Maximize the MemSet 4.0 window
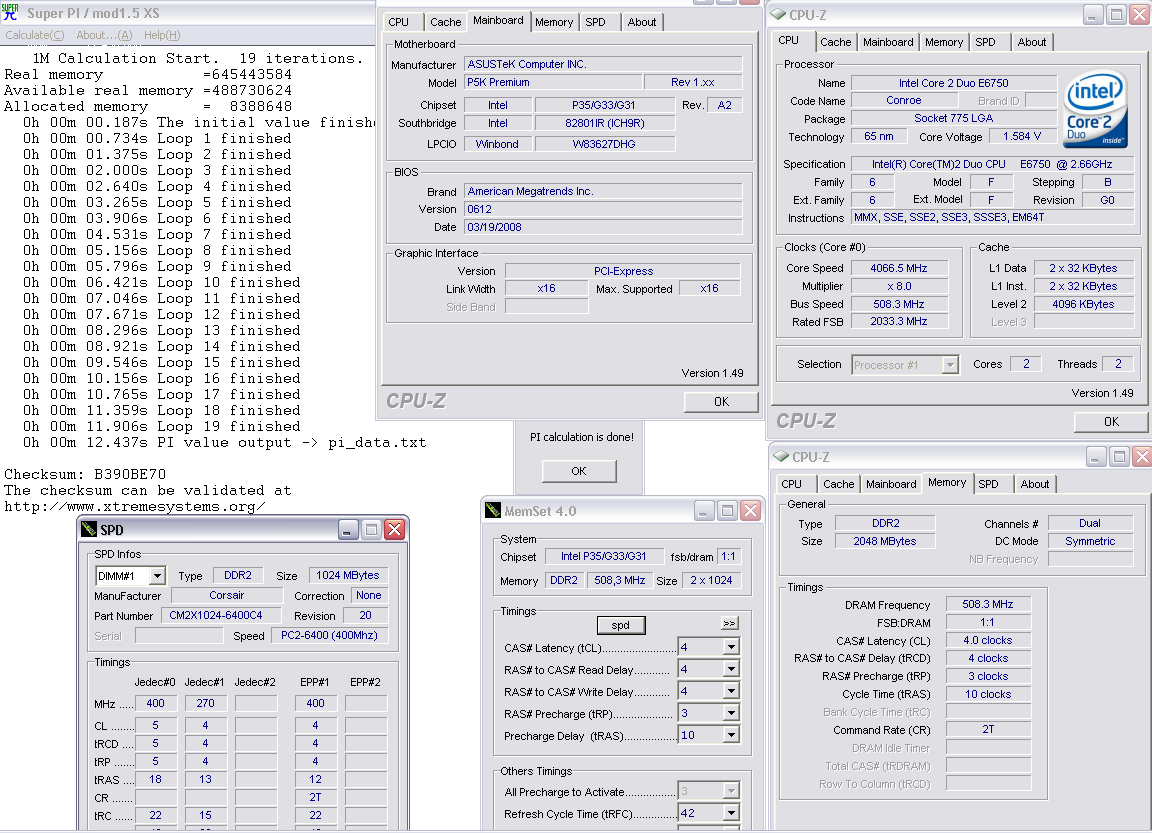 point(727,511)
